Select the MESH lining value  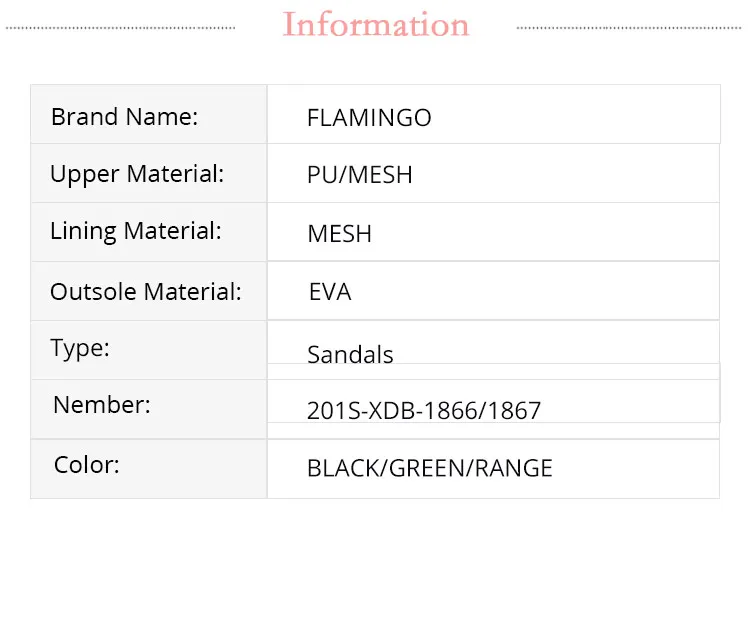(340, 234)
